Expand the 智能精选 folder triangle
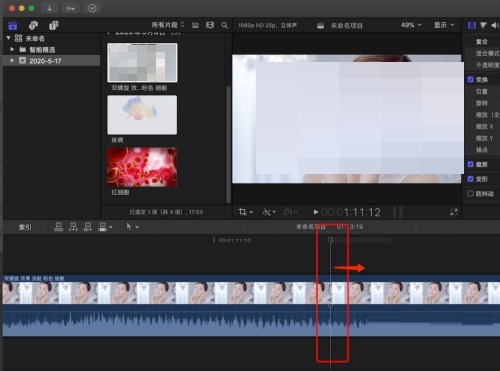Viewport: 500px width, 371px height. point(12,49)
